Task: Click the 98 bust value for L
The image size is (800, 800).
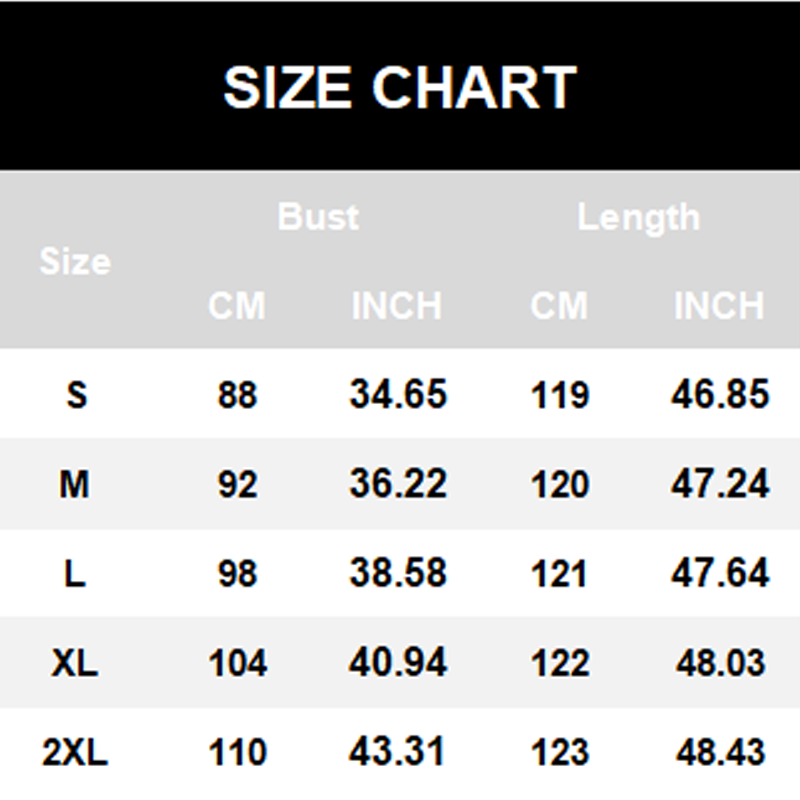Action: click(x=237, y=574)
